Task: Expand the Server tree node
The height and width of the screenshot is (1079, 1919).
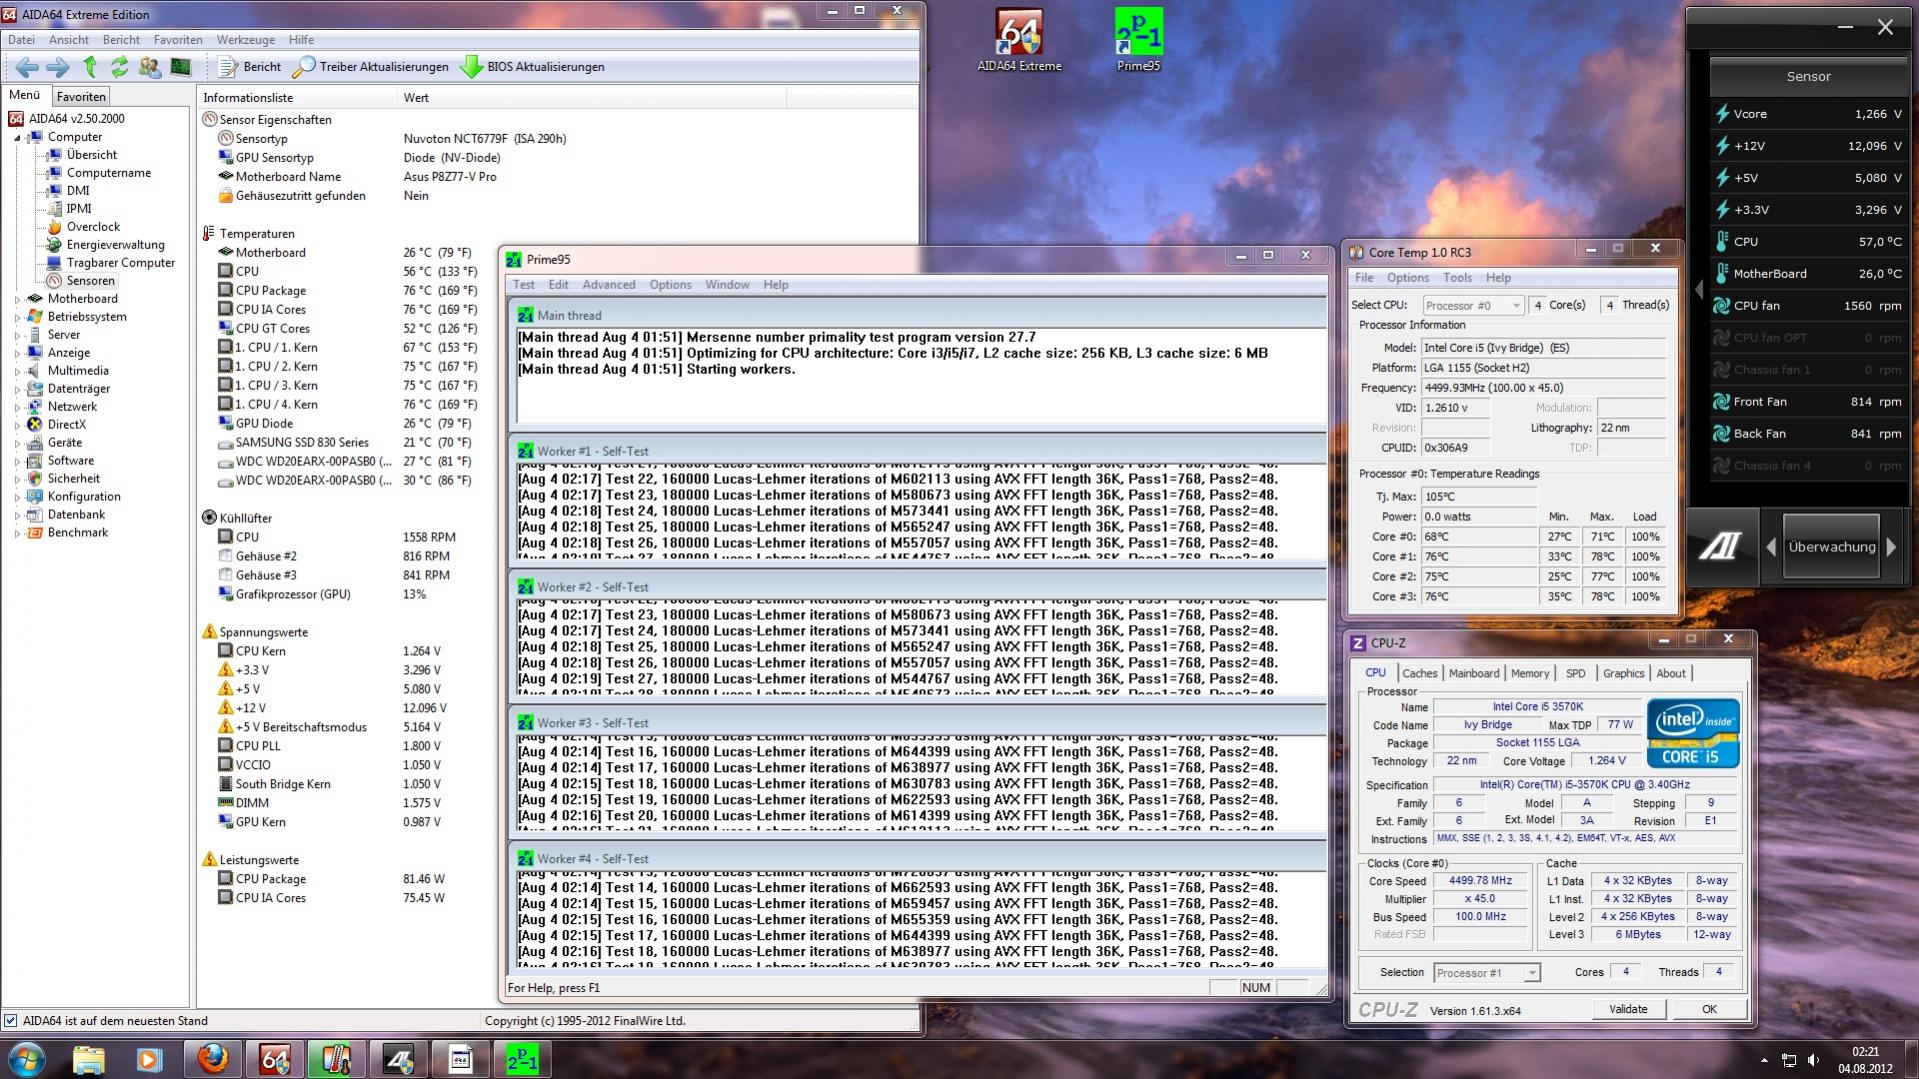Action: 18,335
